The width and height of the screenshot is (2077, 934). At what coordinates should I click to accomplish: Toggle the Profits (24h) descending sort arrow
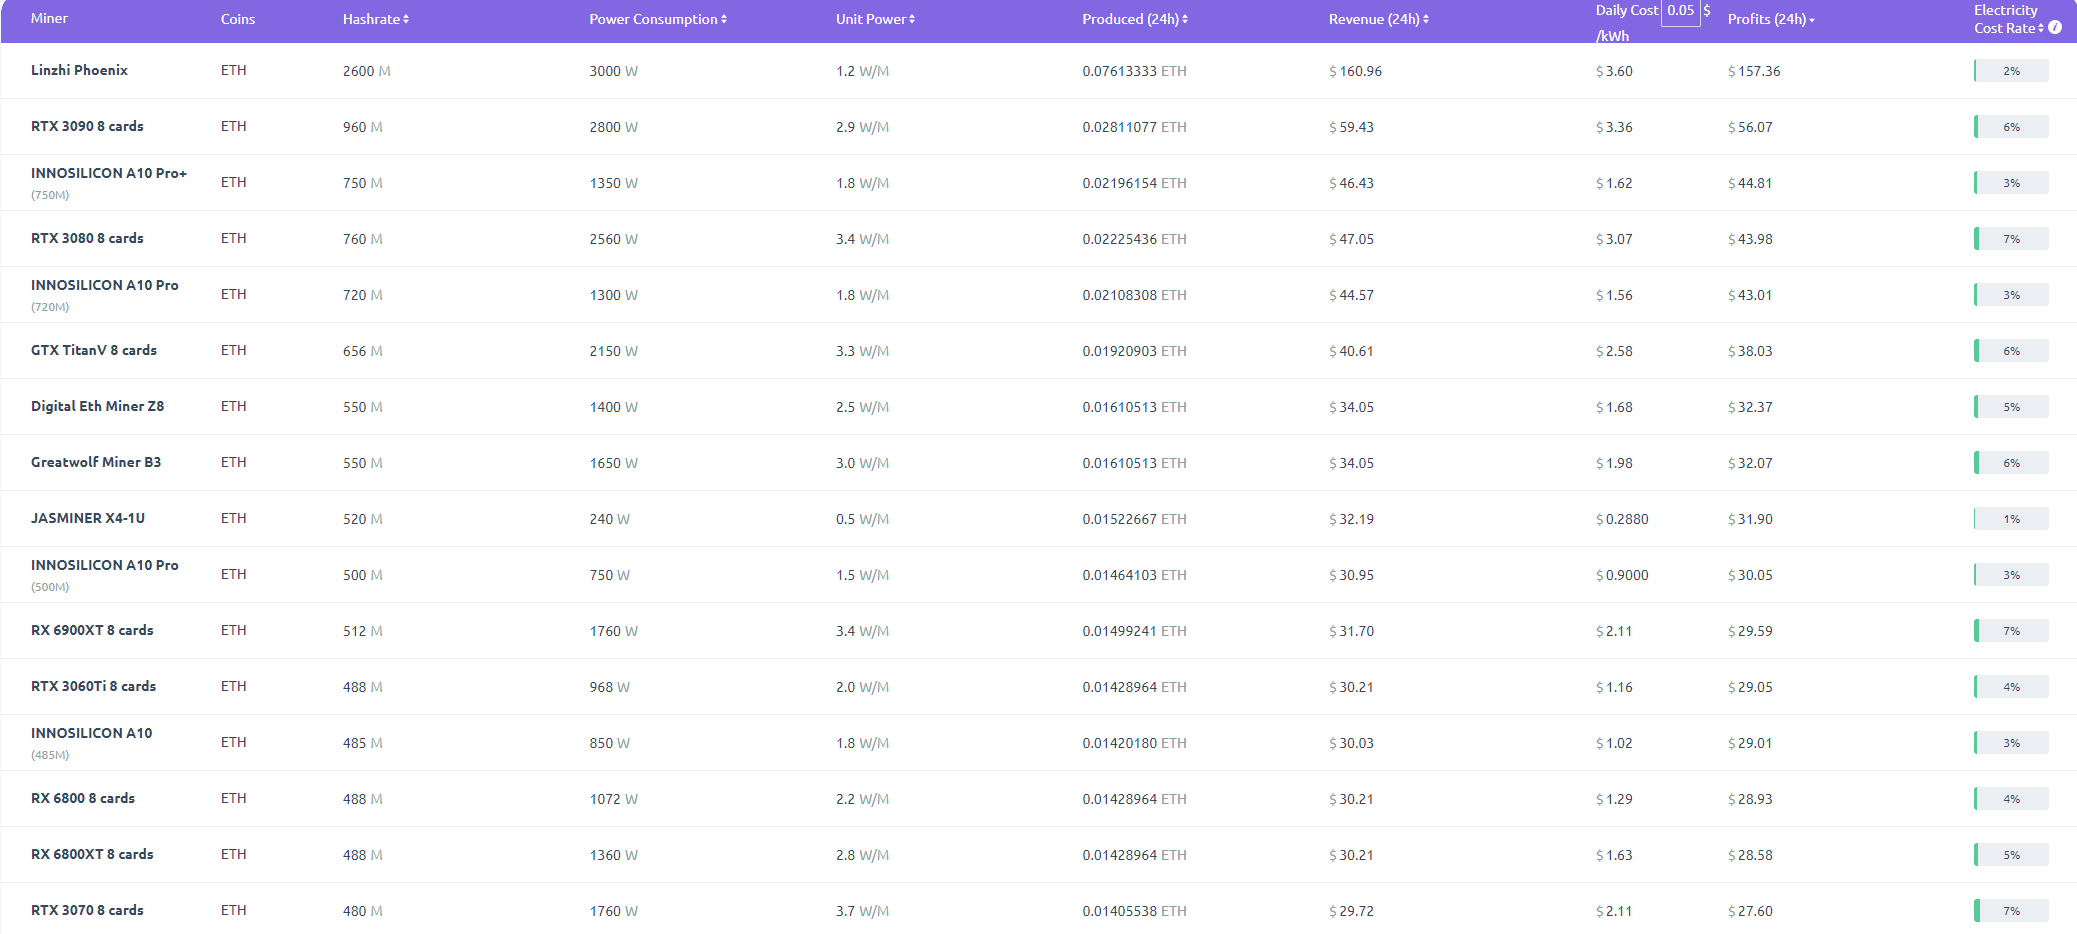click(x=1812, y=21)
